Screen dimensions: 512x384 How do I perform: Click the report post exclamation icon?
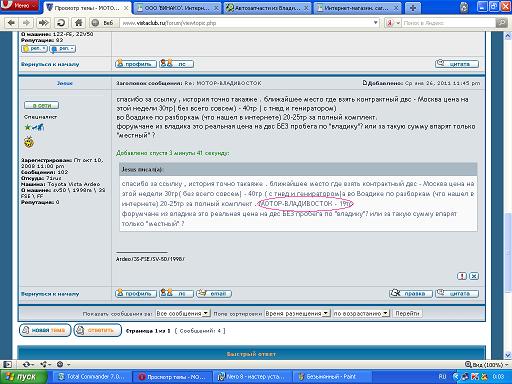click(462, 276)
